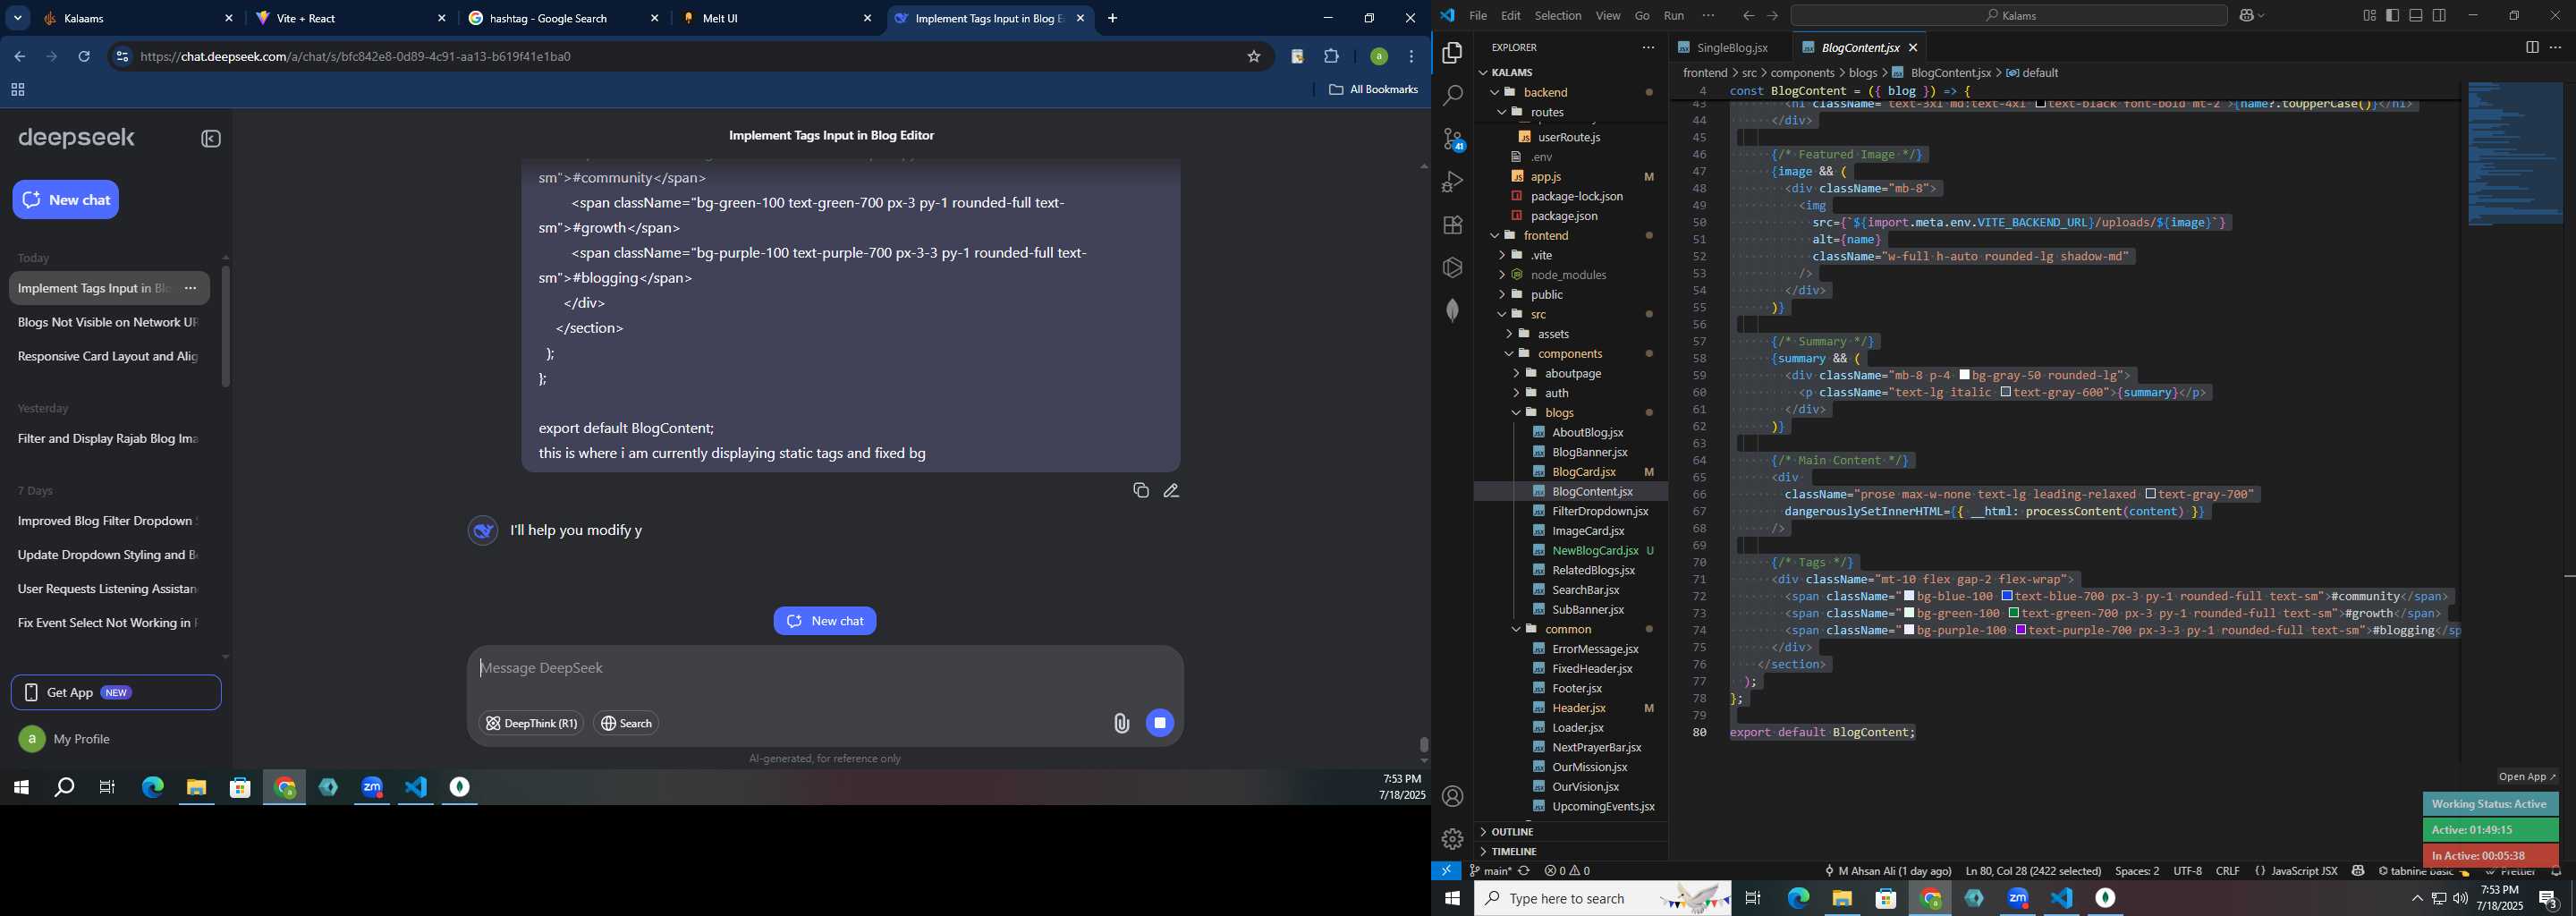Image resolution: width=2576 pixels, height=916 pixels.
Task: Toggle VS Code secondary side bar
Action: tap(2439, 16)
